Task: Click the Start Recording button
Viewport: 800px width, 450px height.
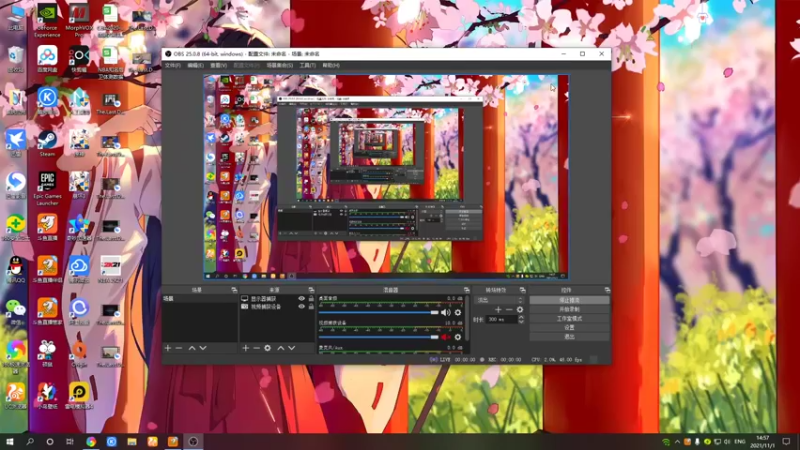Action: coord(569,309)
